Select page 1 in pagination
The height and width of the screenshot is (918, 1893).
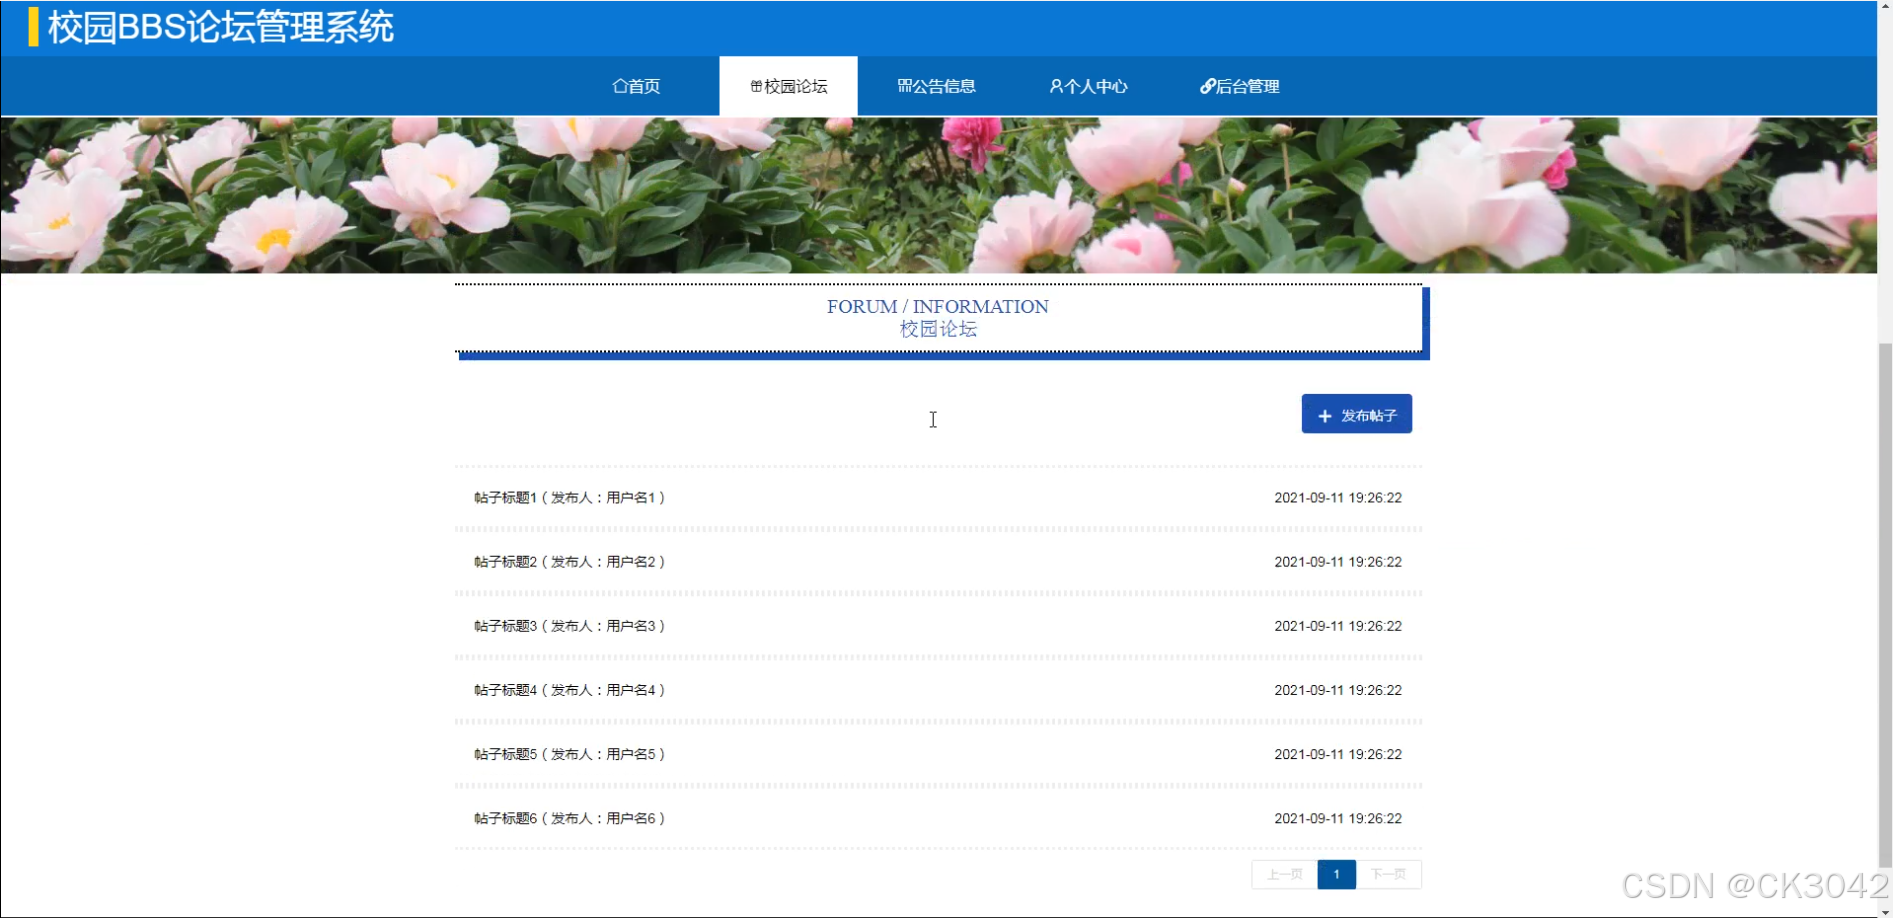click(x=1336, y=873)
